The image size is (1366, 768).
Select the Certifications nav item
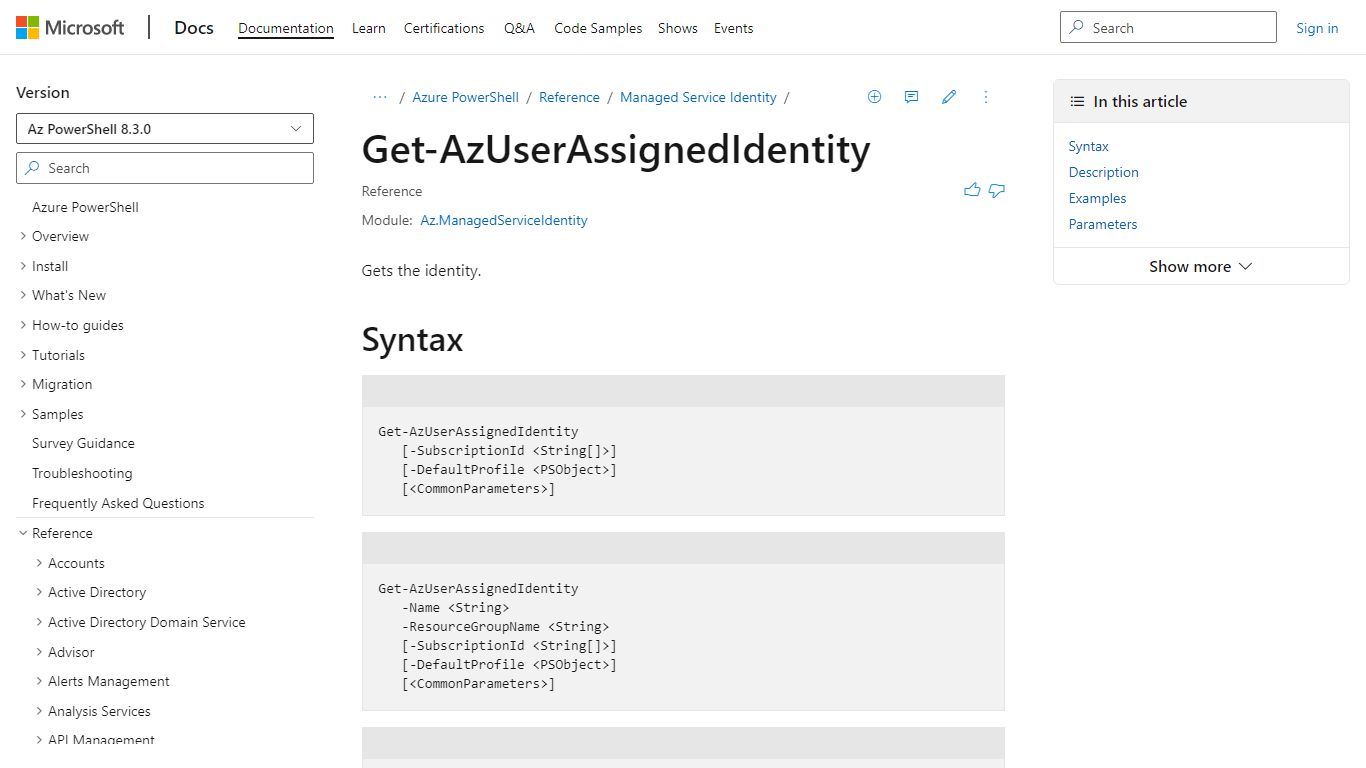point(444,28)
